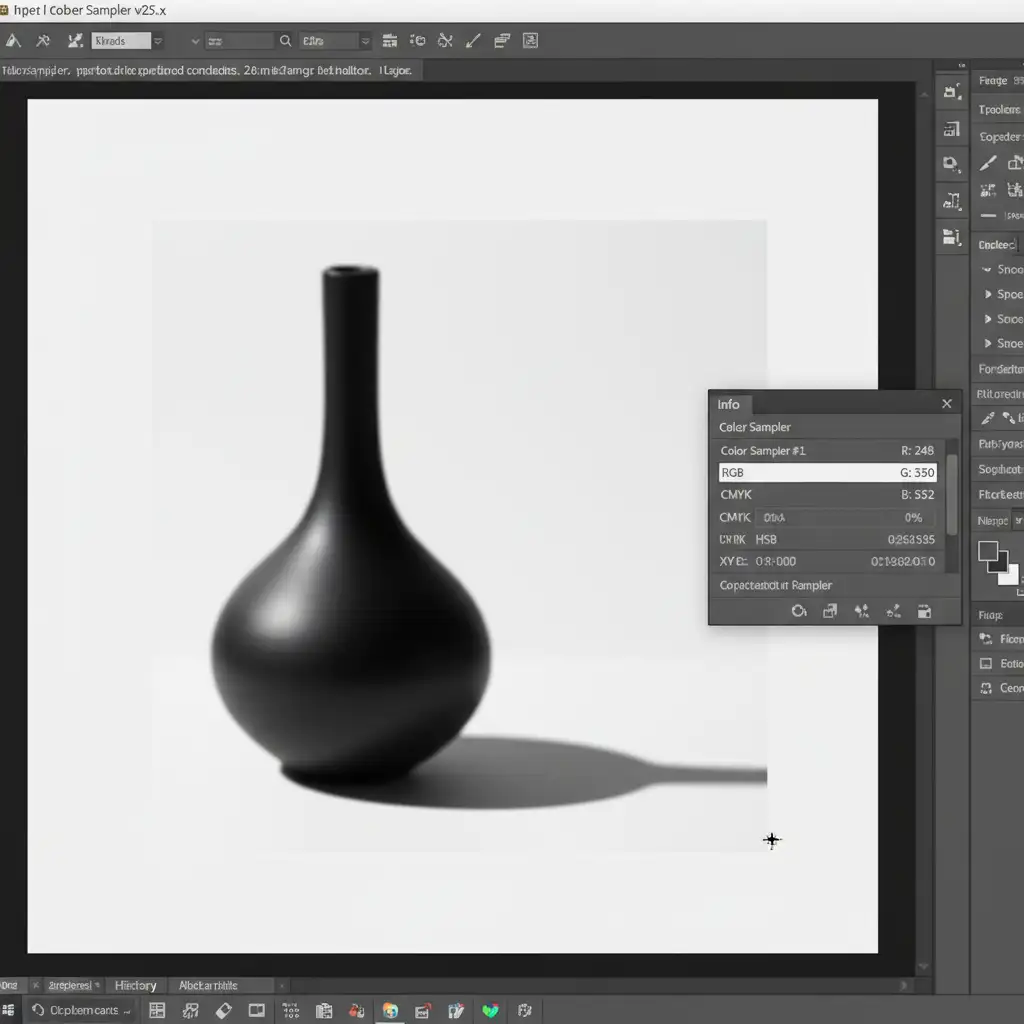Open the Chrome icon in the taskbar
The height and width of the screenshot is (1024, 1024).
coord(390,1011)
